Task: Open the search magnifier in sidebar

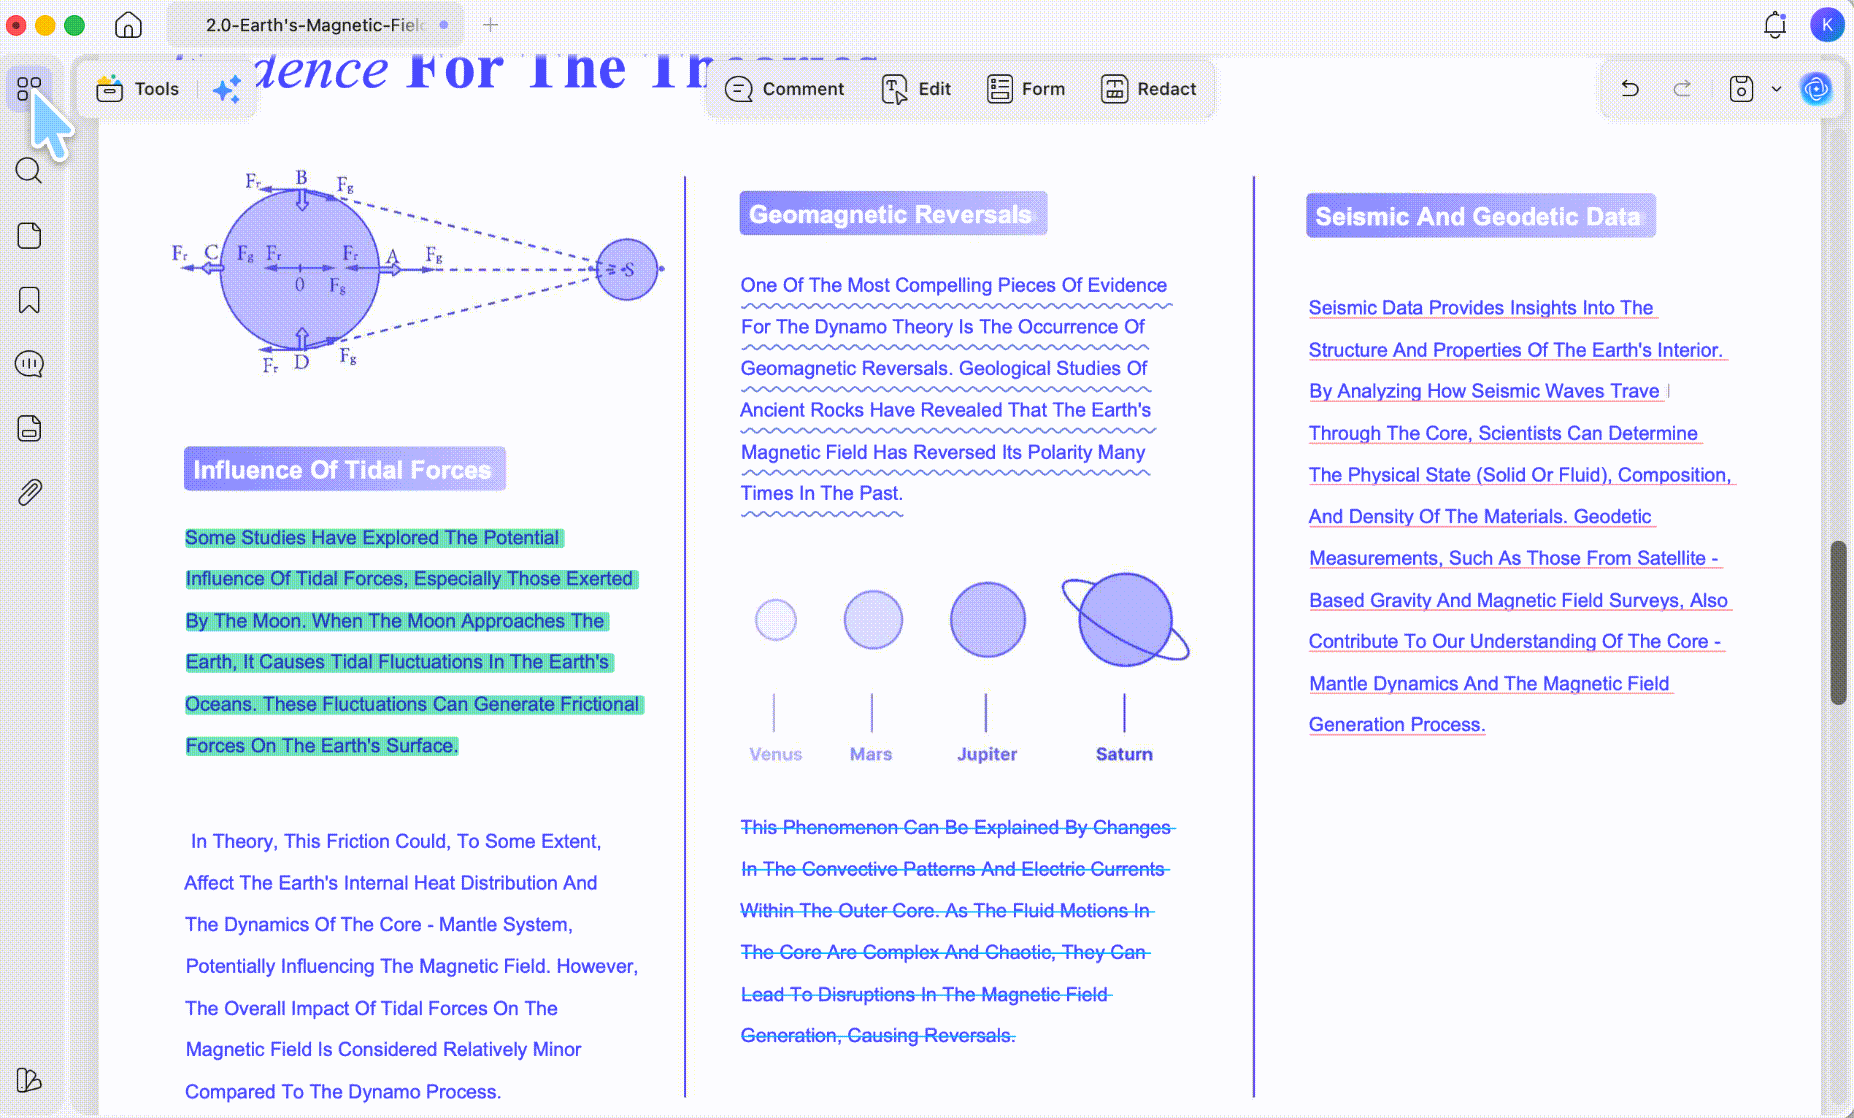Action: (29, 171)
